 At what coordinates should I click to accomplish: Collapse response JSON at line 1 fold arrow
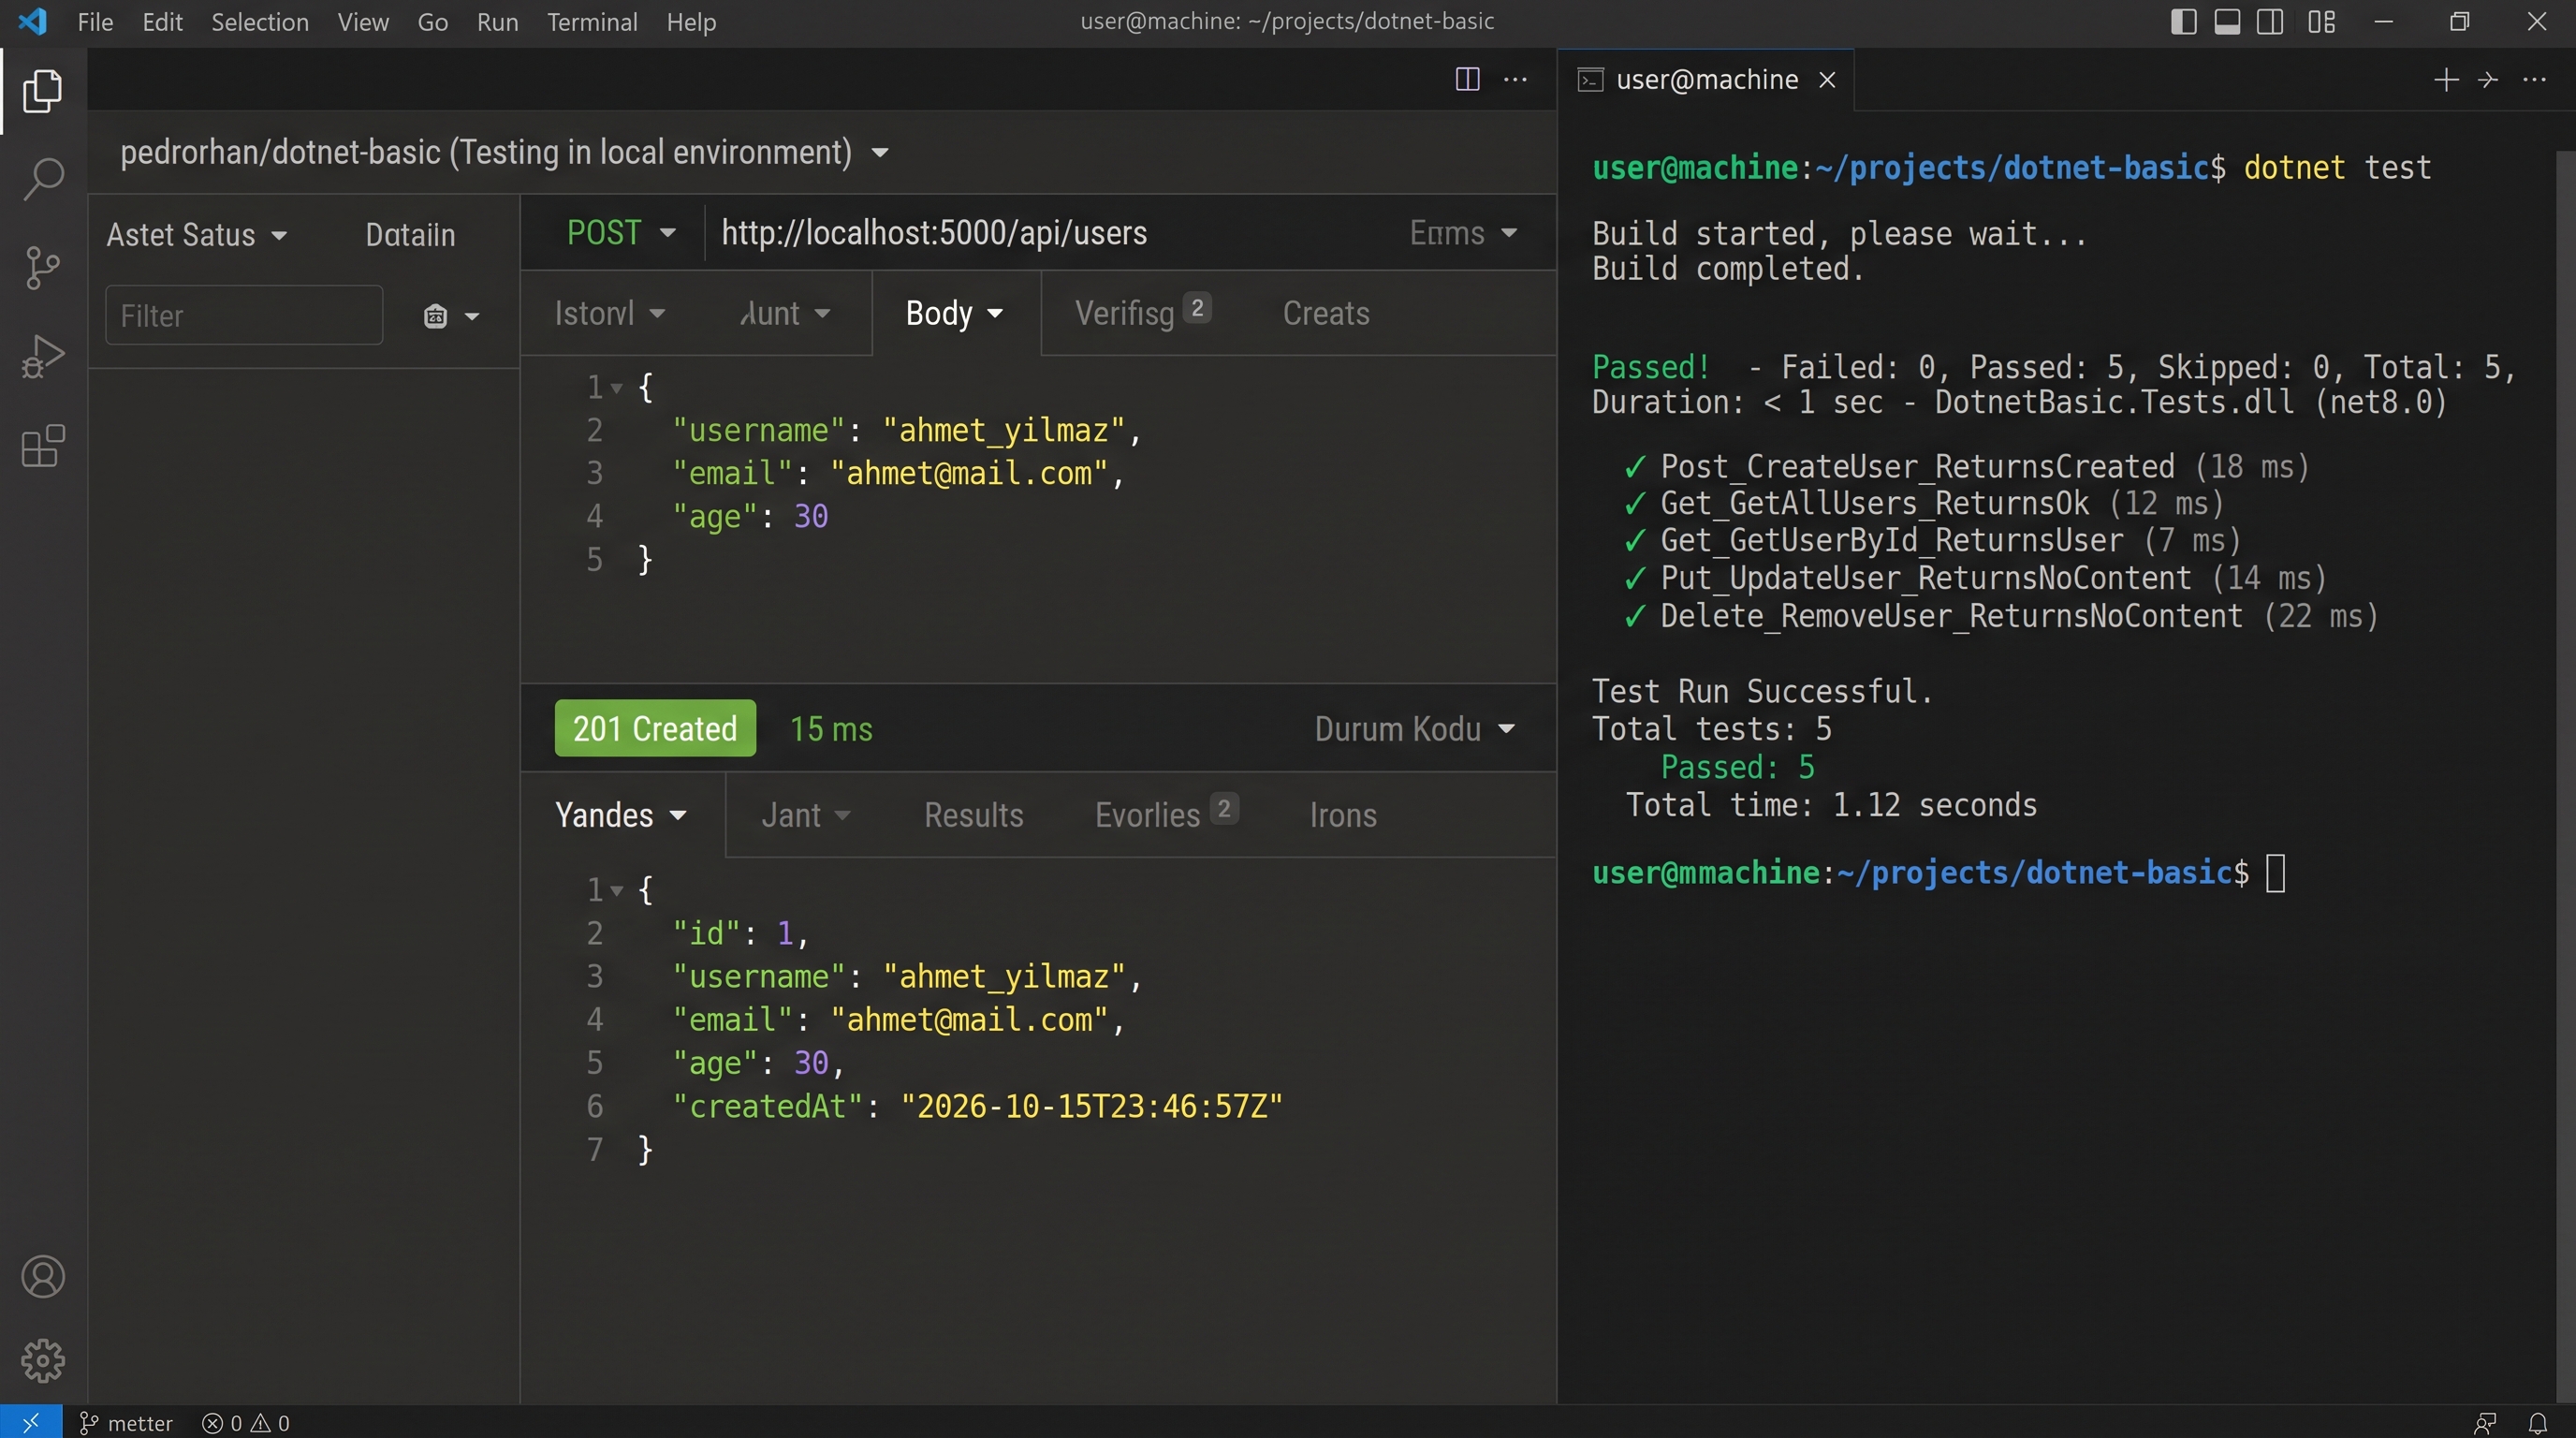(x=617, y=890)
